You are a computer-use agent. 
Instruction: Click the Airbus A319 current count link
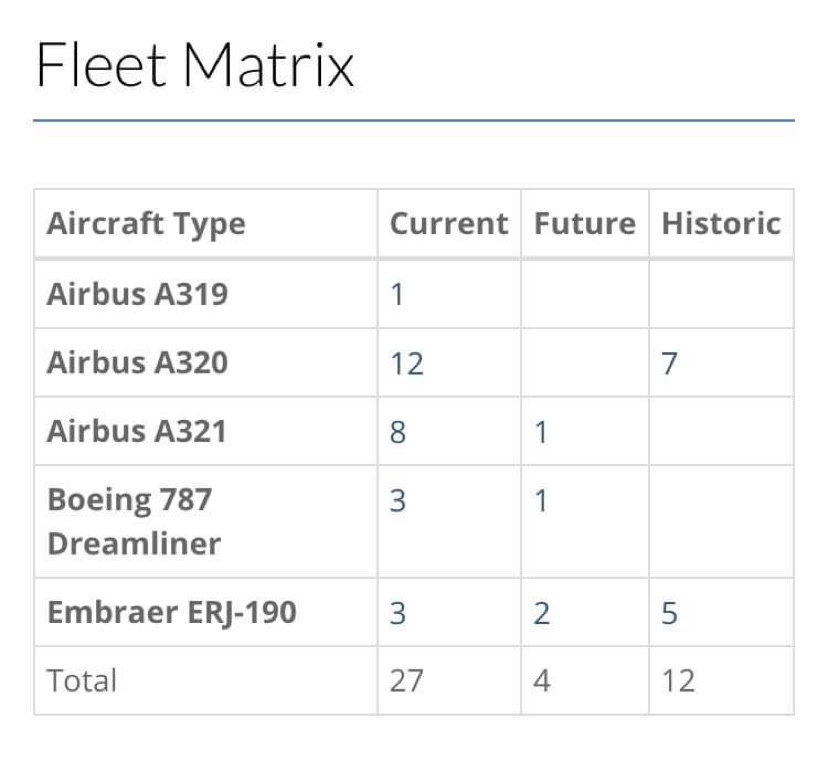click(x=397, y=295)
